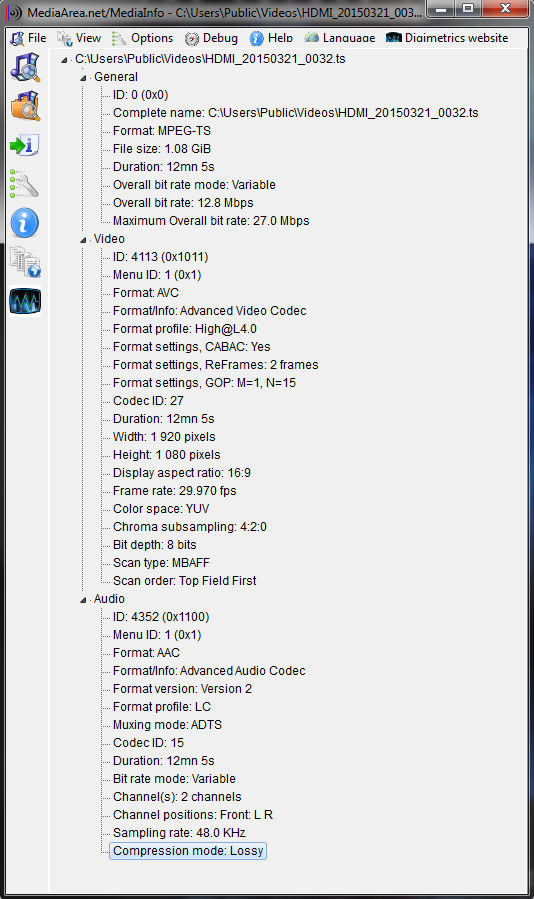Image resolution: width=534 pixels, height=899 pixels.
Task: Open the View menu
Action: [79, 38]
